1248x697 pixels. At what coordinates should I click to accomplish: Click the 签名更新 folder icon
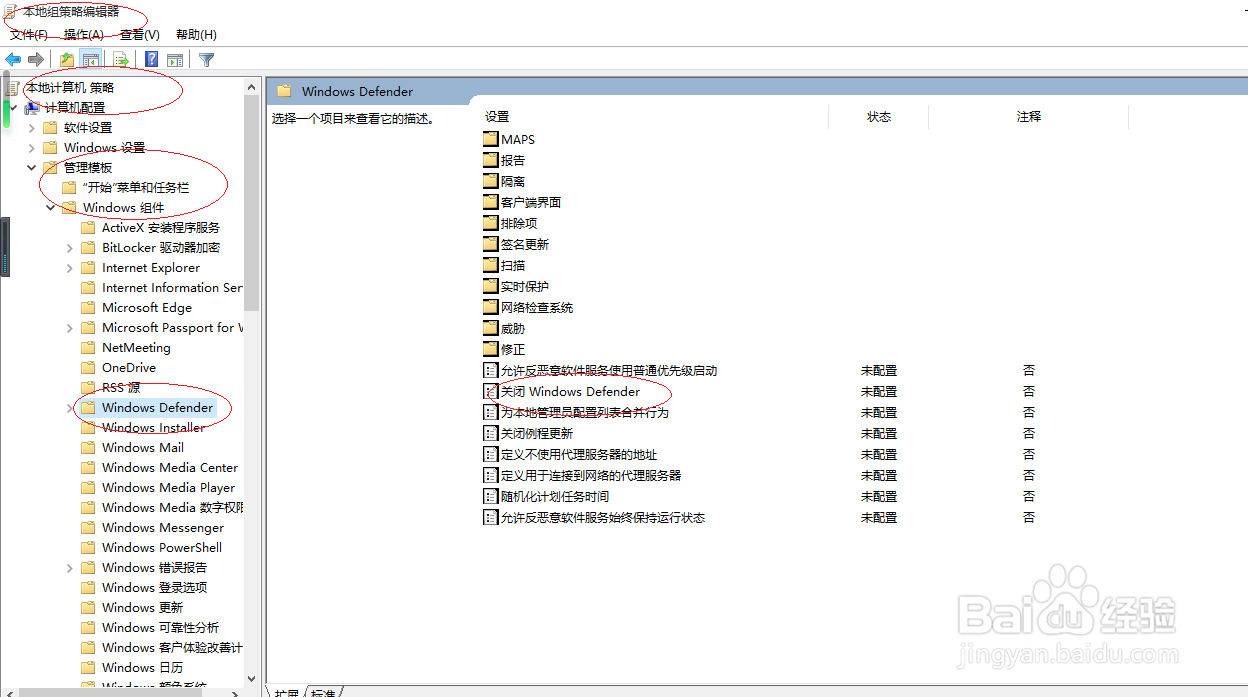tap(490, 244)
